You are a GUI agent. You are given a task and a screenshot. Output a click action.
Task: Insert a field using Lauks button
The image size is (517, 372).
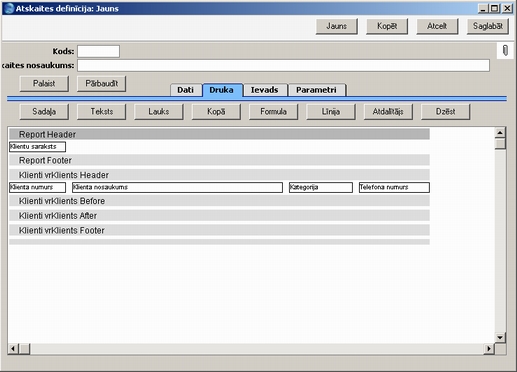(x=159, y=111)
